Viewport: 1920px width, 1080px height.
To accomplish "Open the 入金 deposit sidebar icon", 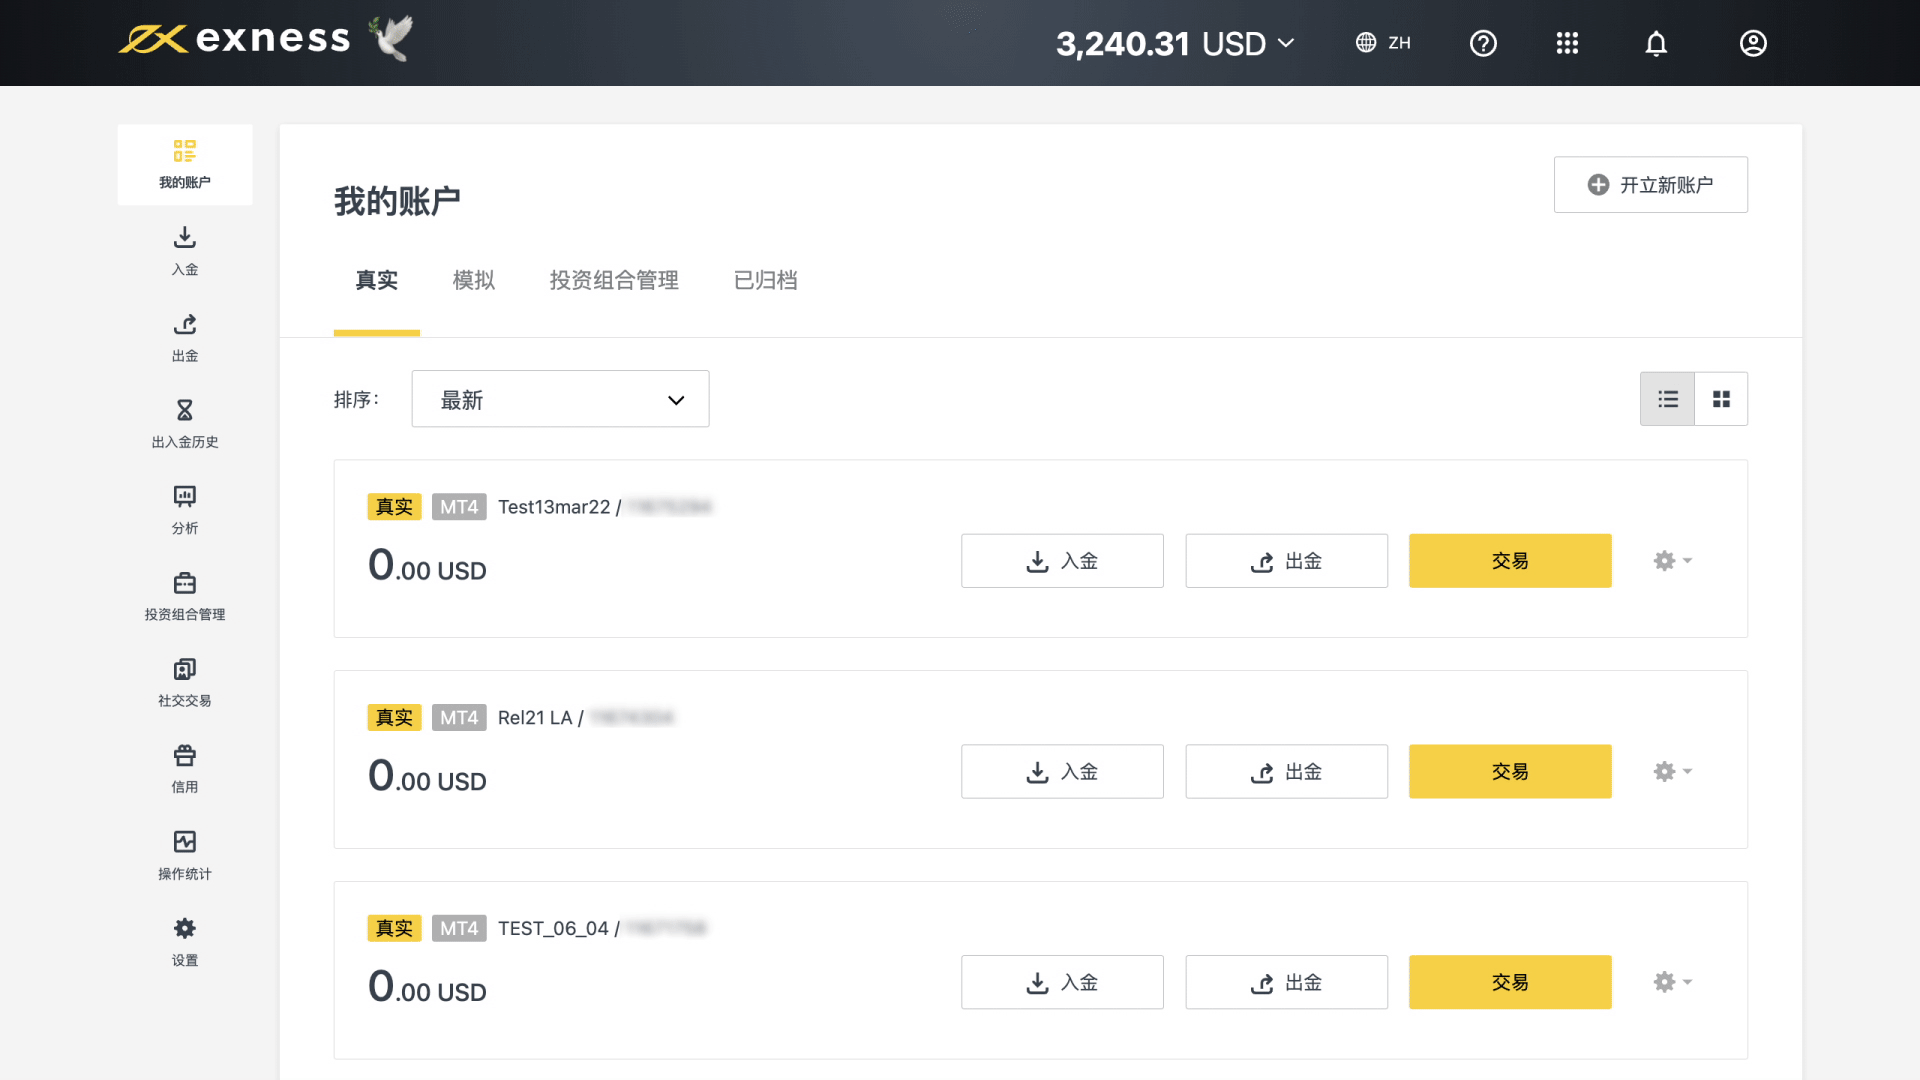I will click(185, 250).
